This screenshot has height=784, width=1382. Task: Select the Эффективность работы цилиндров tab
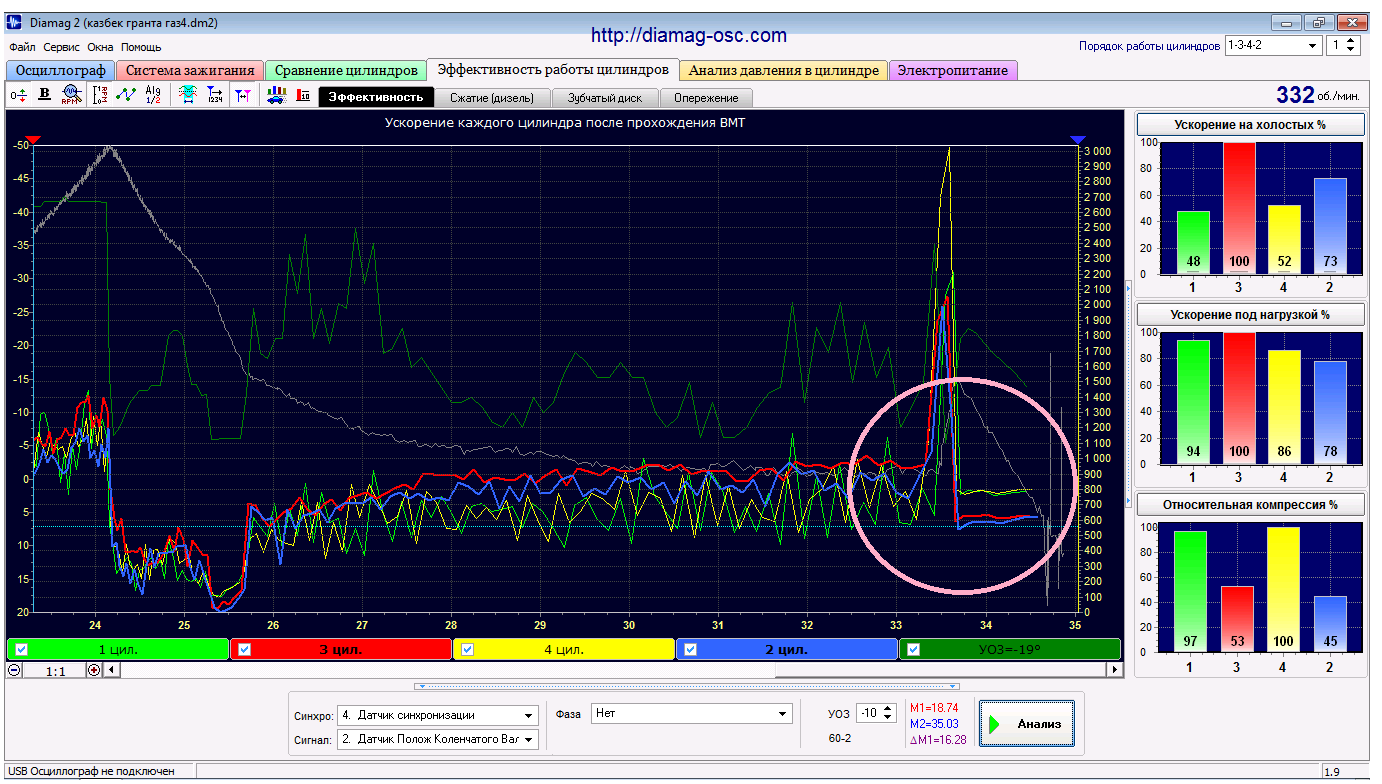(553, 70)
